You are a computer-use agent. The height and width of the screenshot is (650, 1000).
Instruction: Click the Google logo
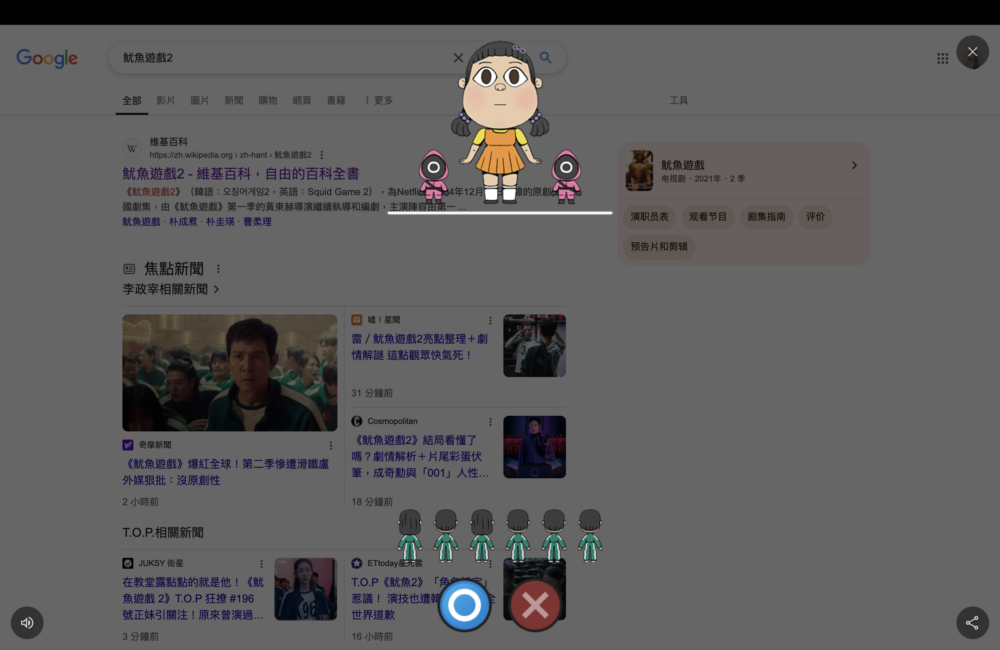tap(47, 59)
